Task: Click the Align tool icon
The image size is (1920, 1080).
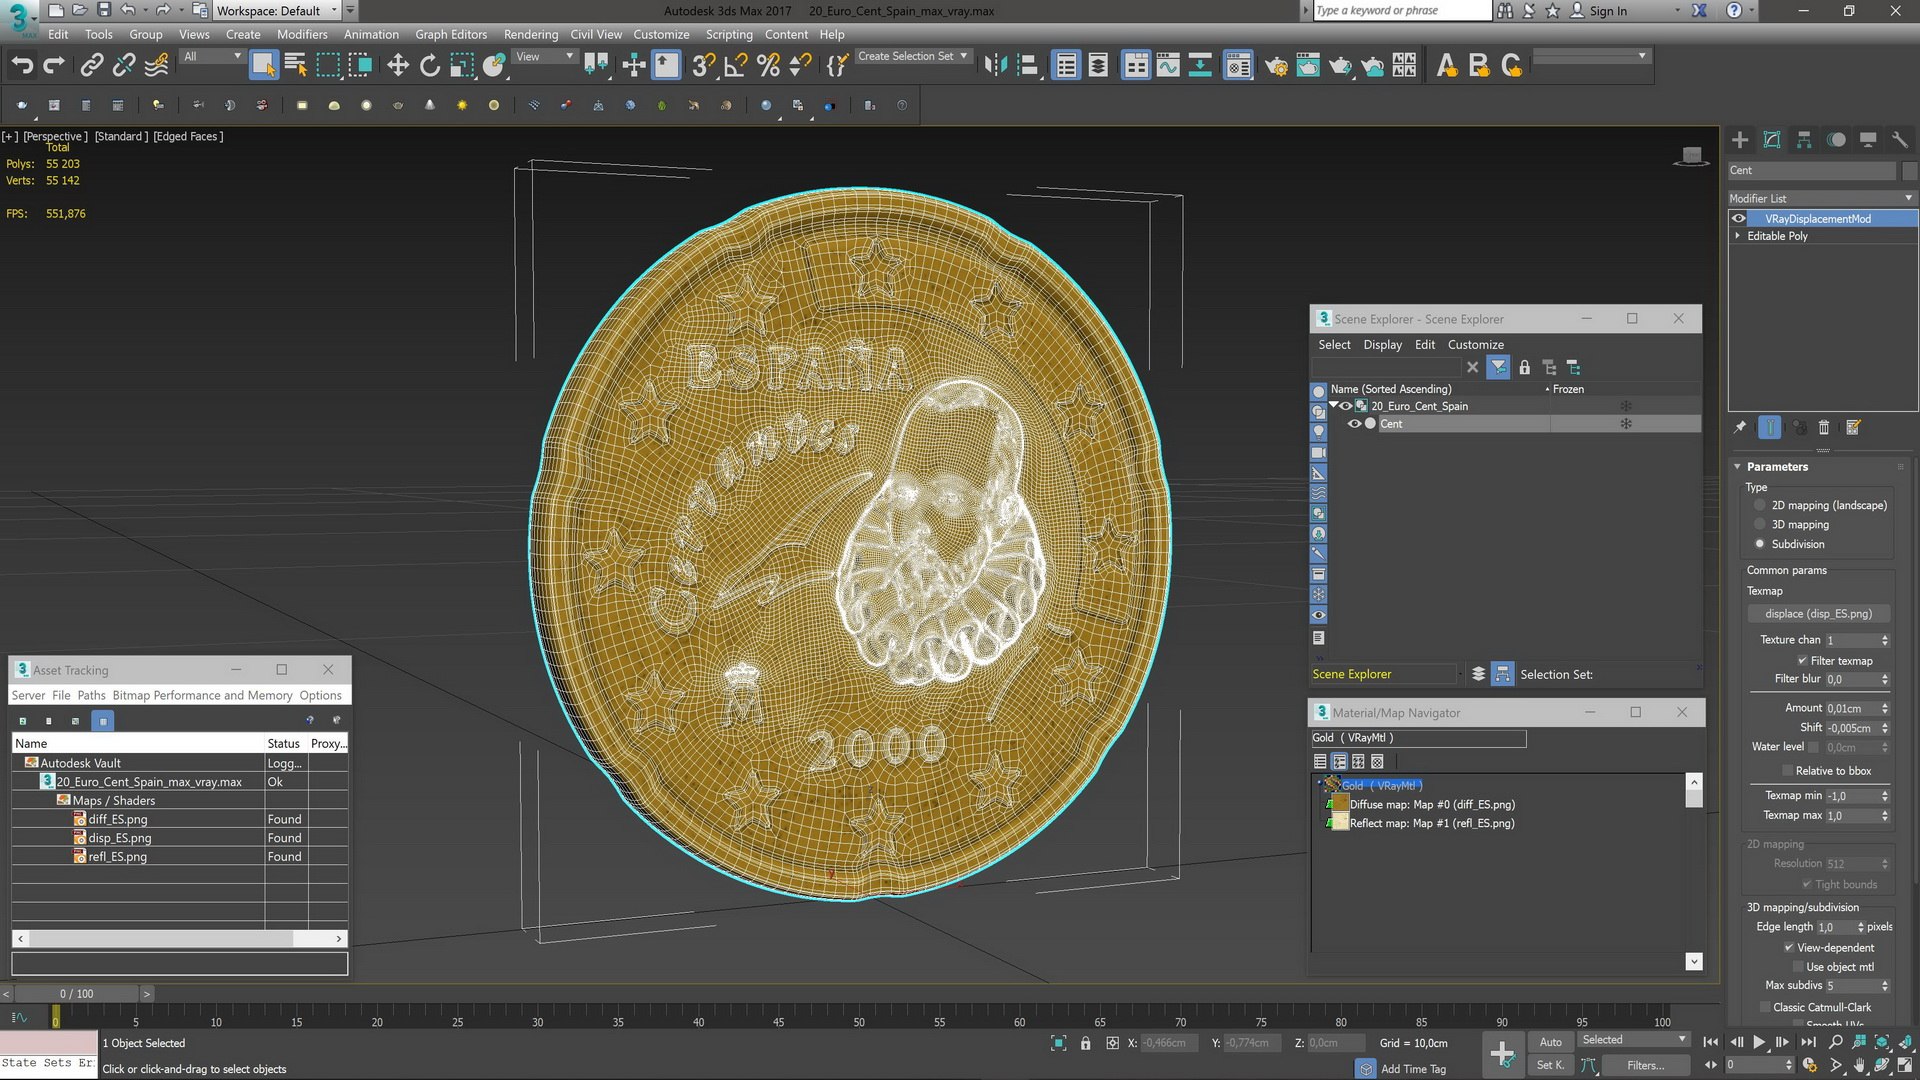Action: pos(1027,66)
